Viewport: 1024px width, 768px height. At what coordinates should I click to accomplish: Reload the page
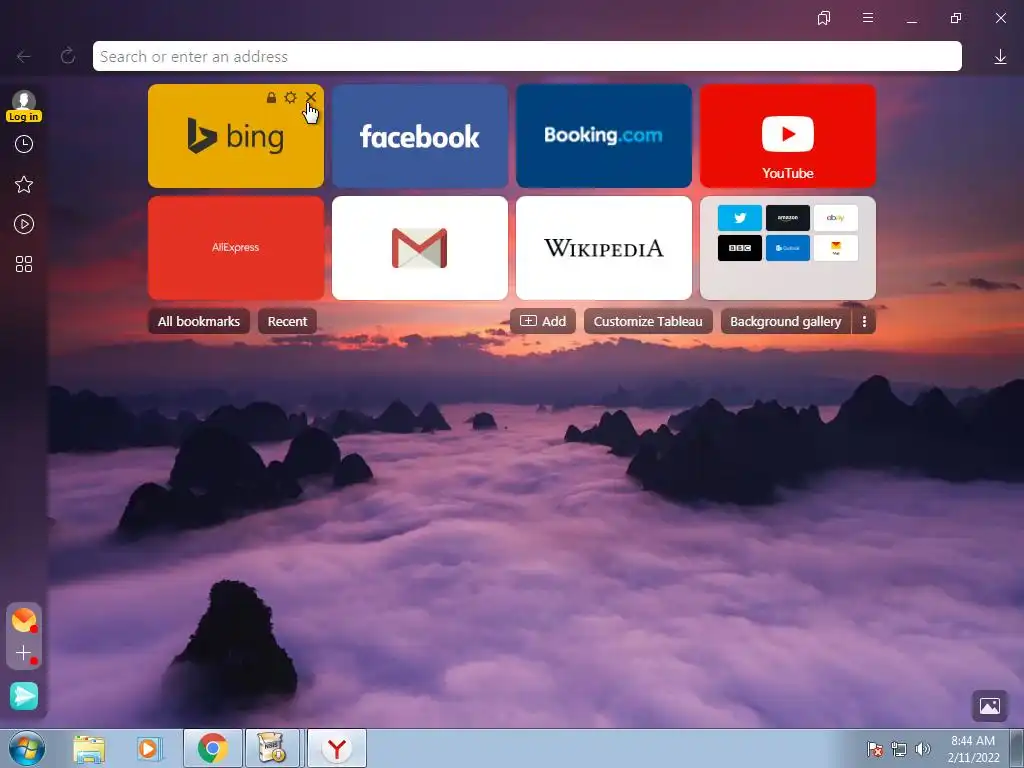pos(67,56)
